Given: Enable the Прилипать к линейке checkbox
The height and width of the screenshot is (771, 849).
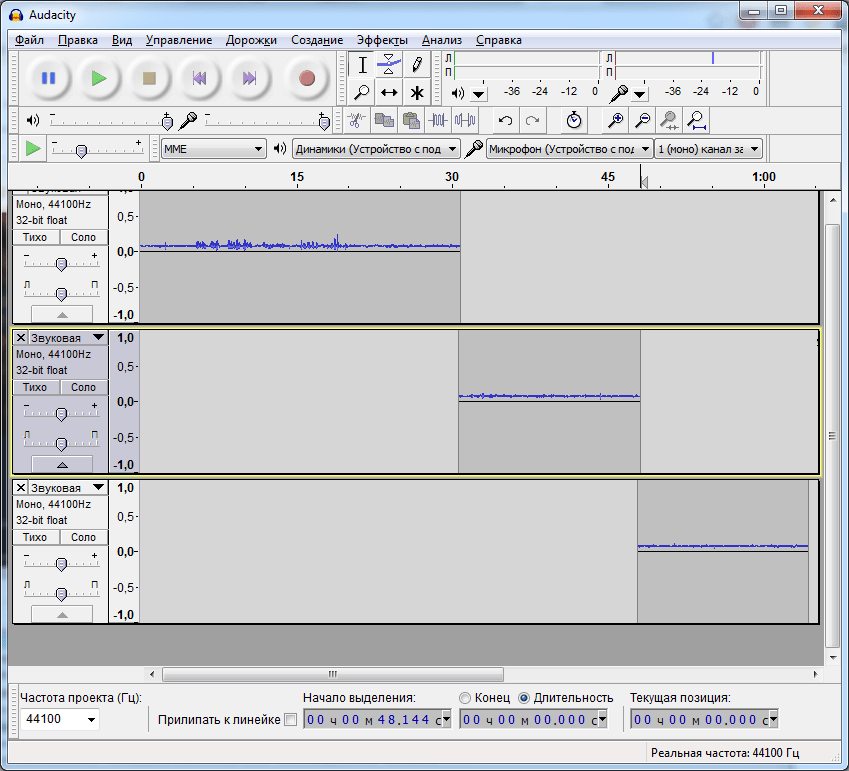Looking at the screenshot, I should coord(291,720).
